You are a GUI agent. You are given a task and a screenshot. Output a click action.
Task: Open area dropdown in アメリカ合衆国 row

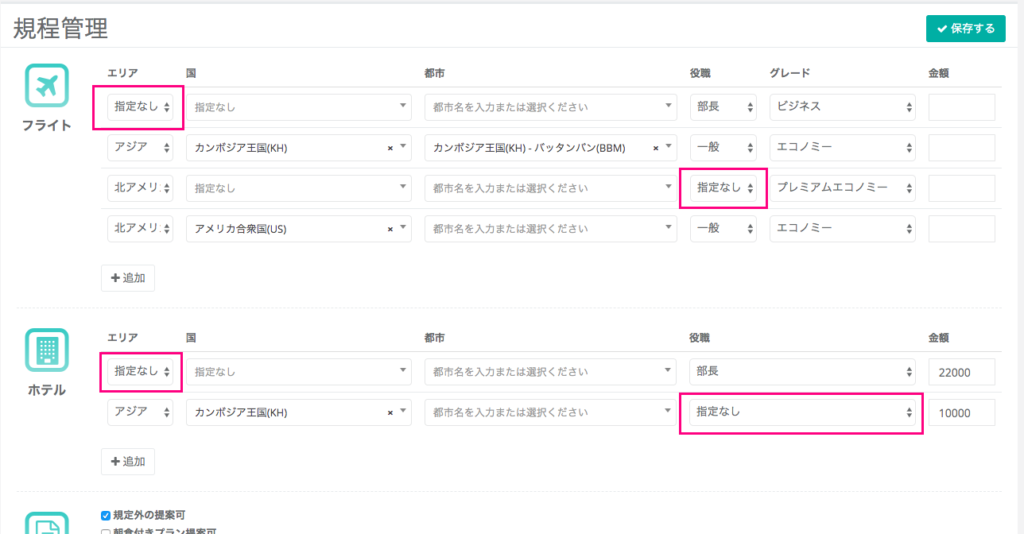(140, 228)
